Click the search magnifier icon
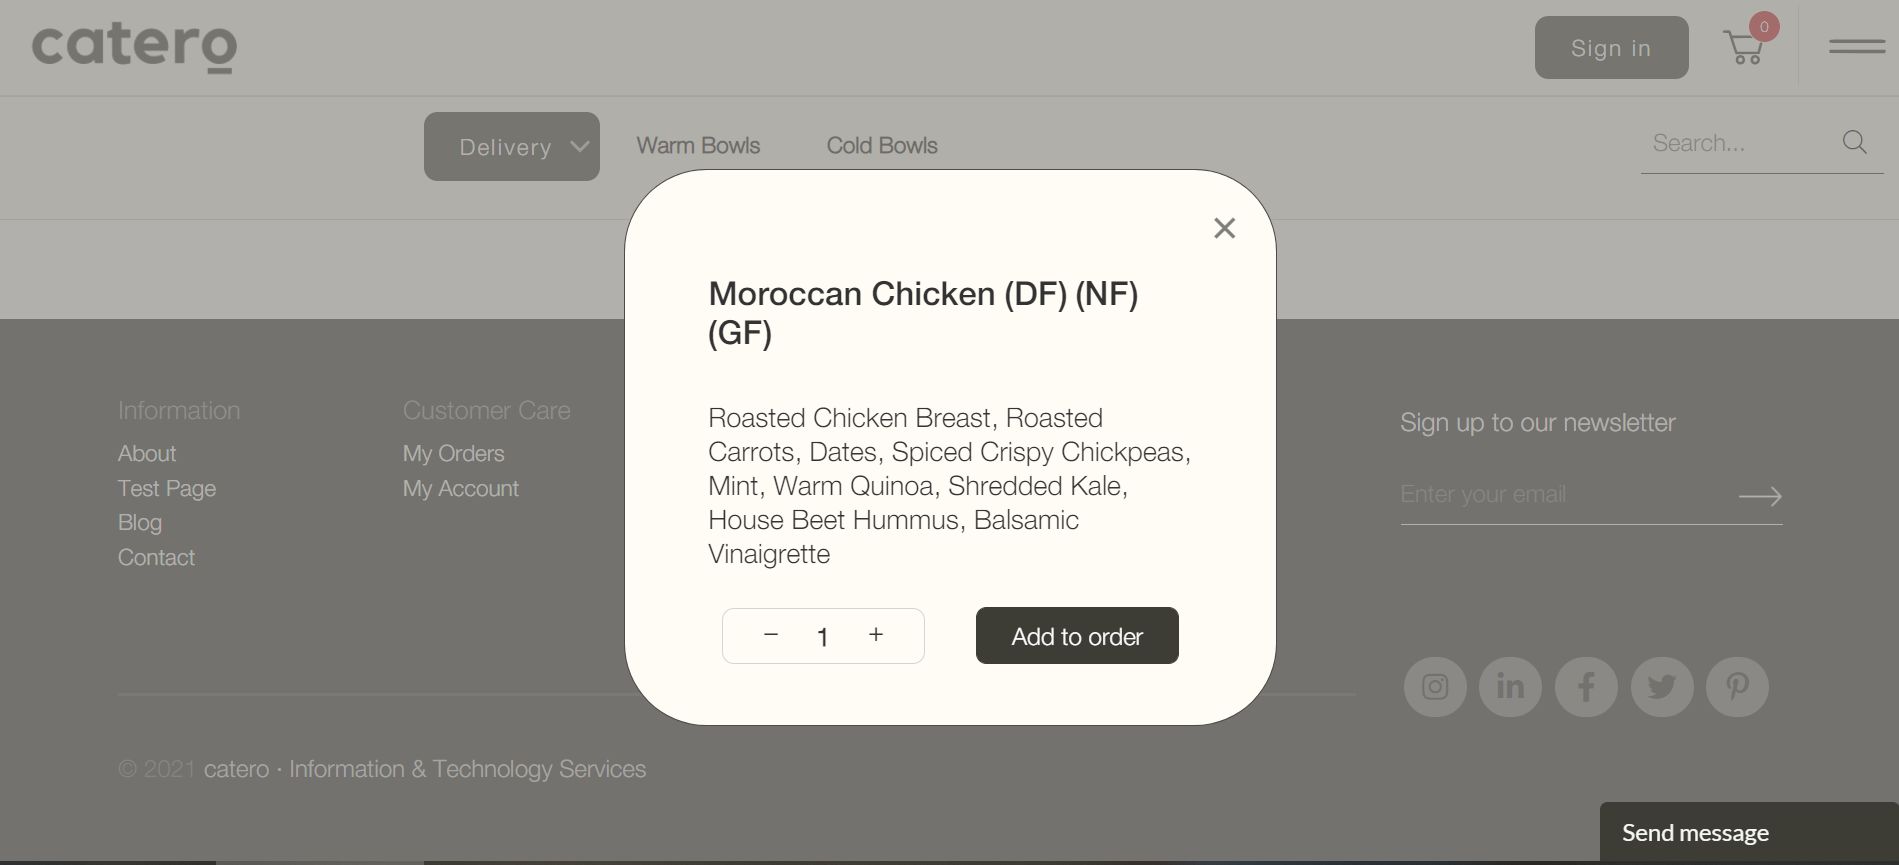Screen dimensions: 1899x865 [x=1854, y=142]
